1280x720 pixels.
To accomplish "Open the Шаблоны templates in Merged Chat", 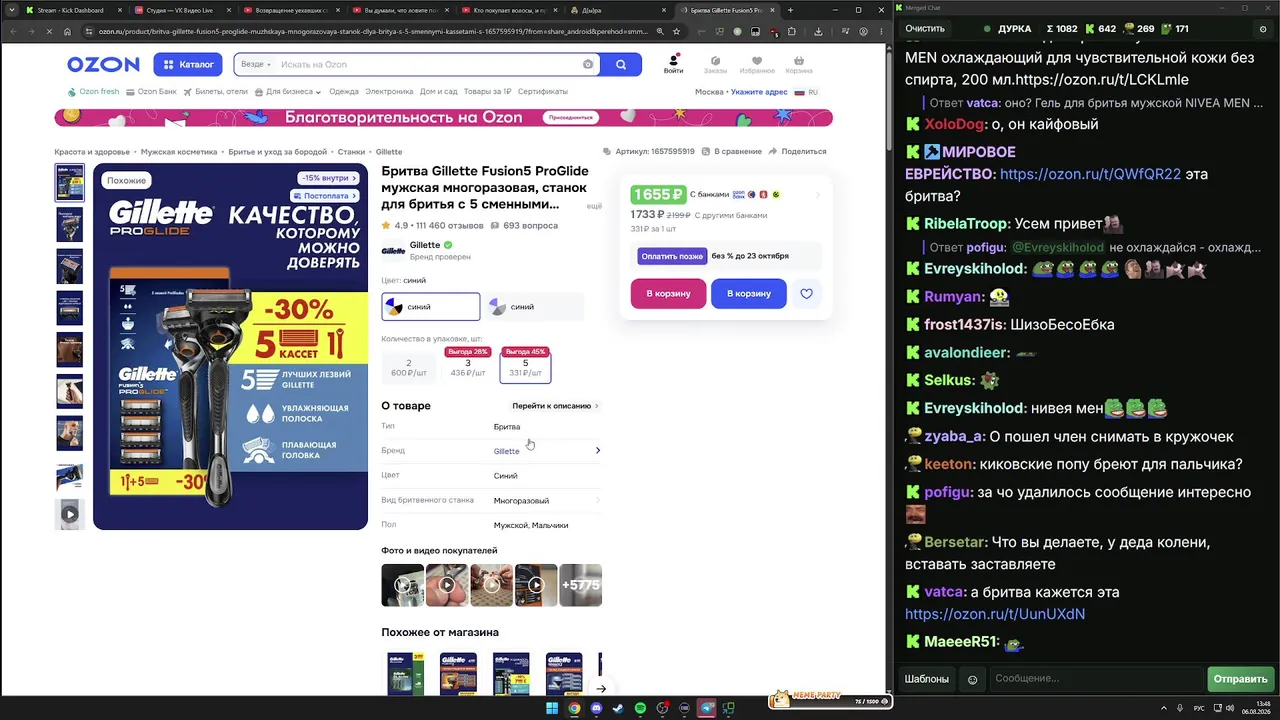I will coord(927,679).
